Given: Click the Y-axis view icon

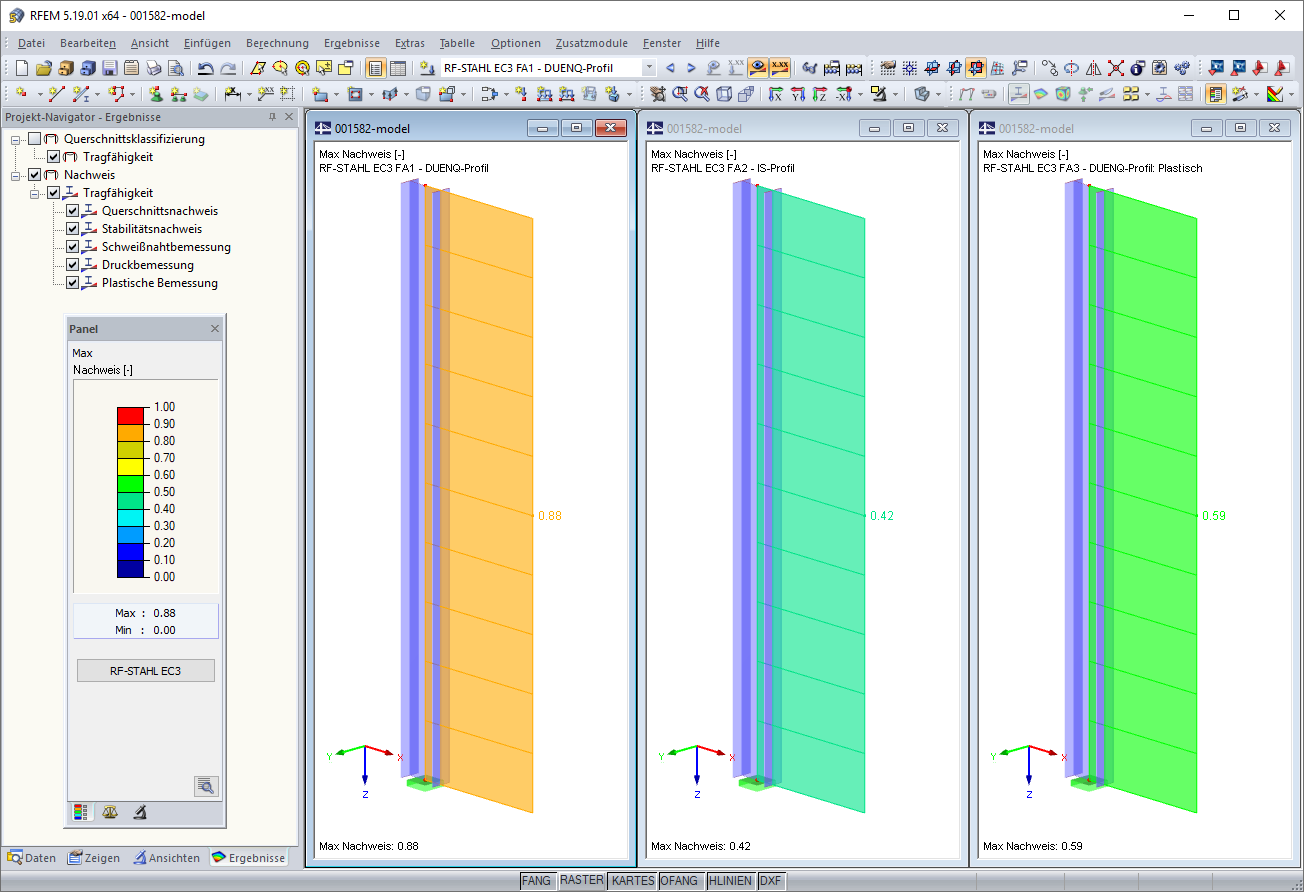Looking at the screenshot, I should [798, 94].
